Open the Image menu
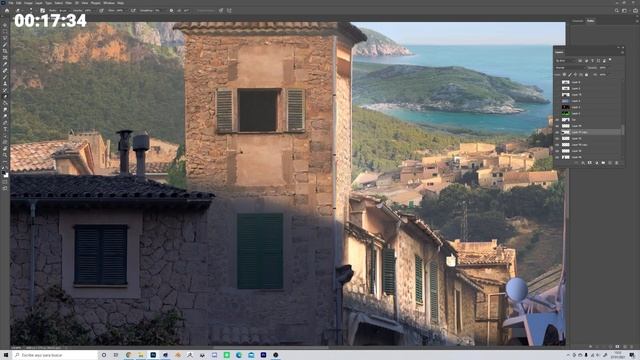640x360 pixels. coord(28,3)
